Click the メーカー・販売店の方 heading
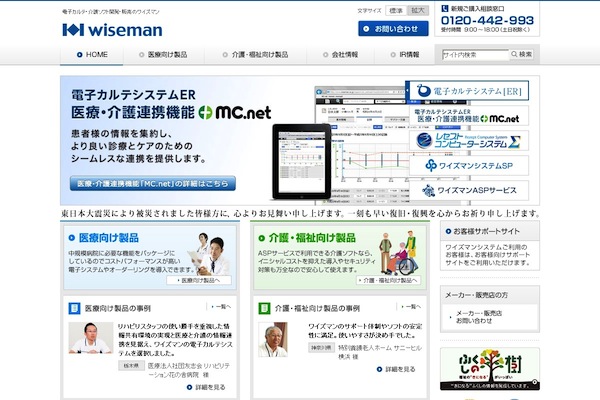The height and width of the screenshot is (400, 600). point(476,295)
